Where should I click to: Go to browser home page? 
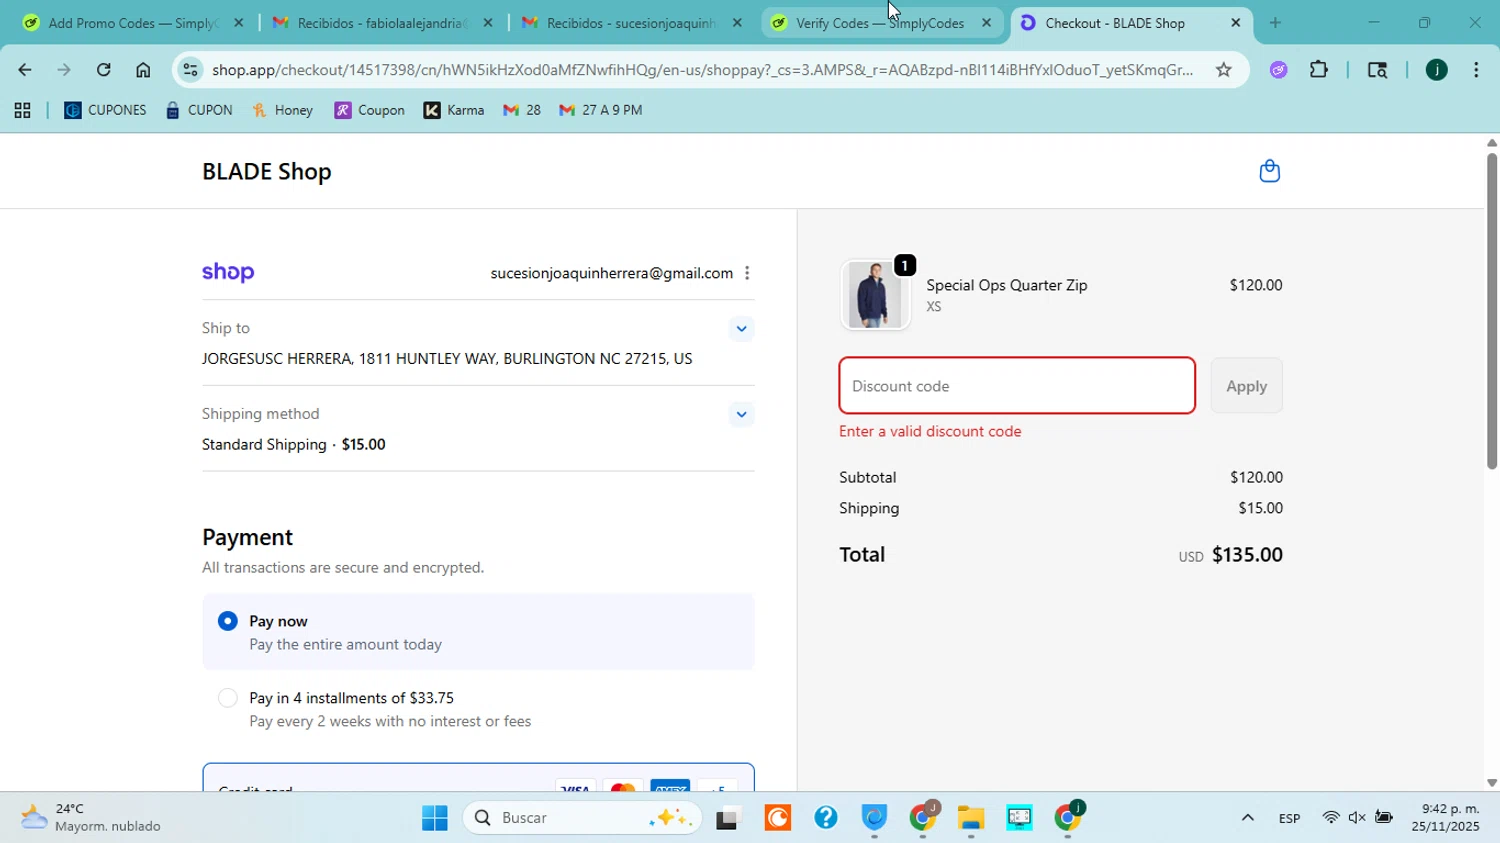tap(143, 70)
